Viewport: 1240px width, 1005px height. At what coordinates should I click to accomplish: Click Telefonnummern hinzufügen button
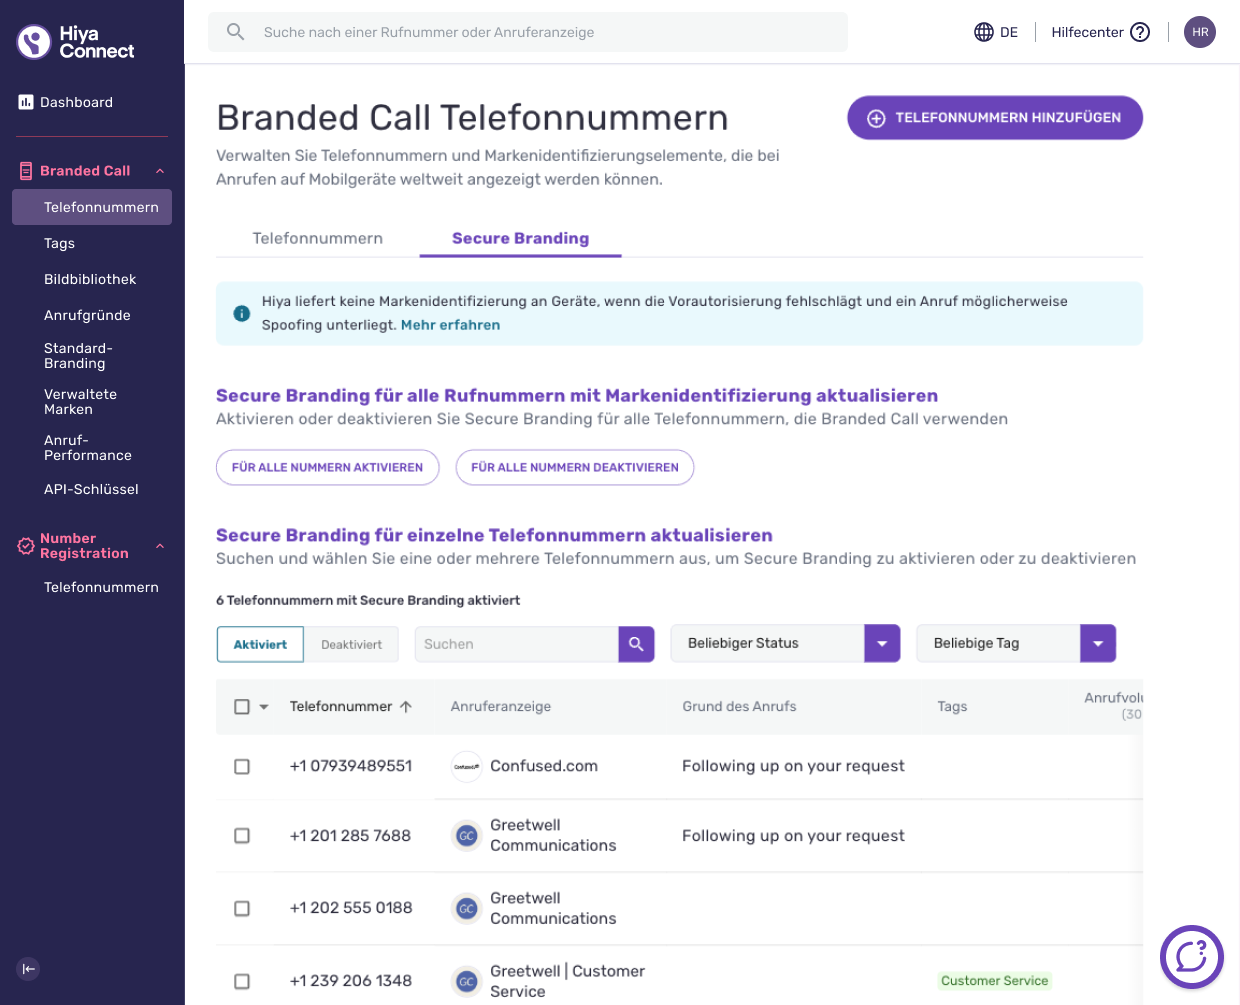click(x=995, y=118)
